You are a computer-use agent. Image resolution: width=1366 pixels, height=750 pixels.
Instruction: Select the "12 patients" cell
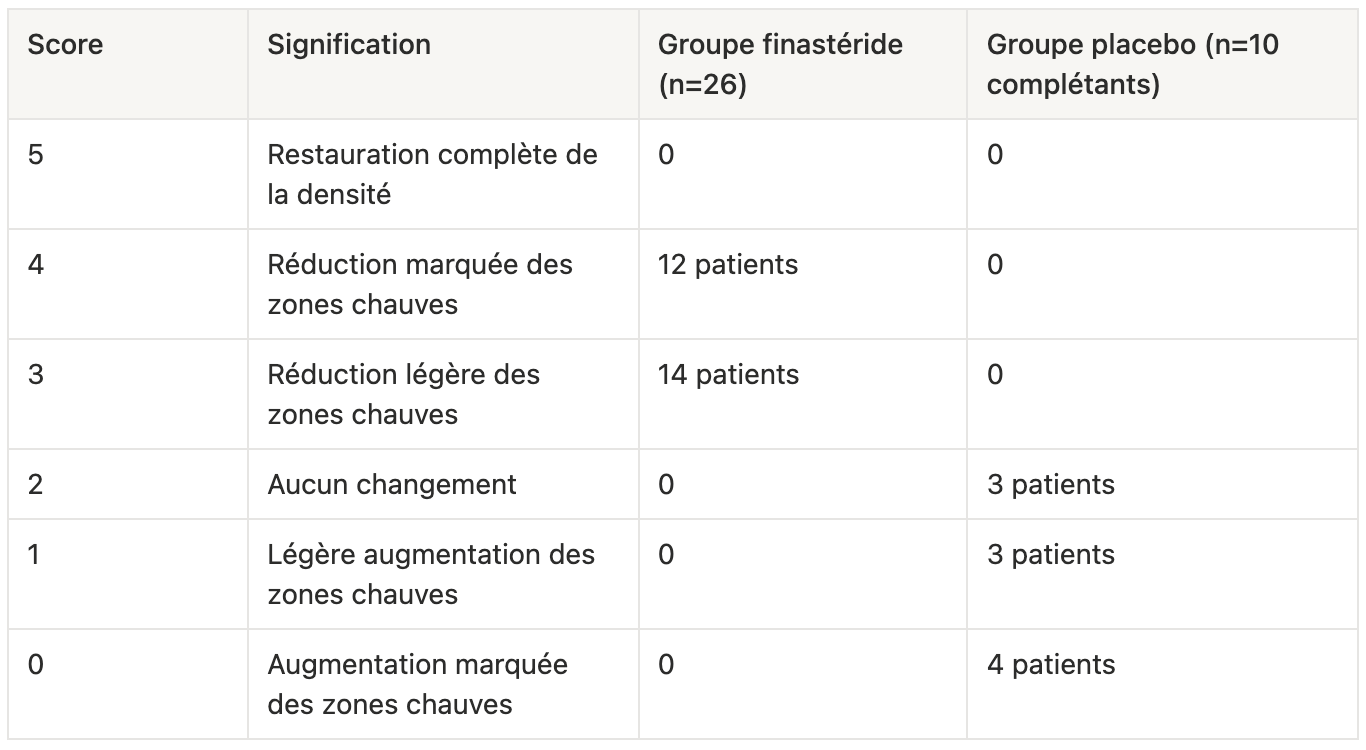tap(728, 265)
